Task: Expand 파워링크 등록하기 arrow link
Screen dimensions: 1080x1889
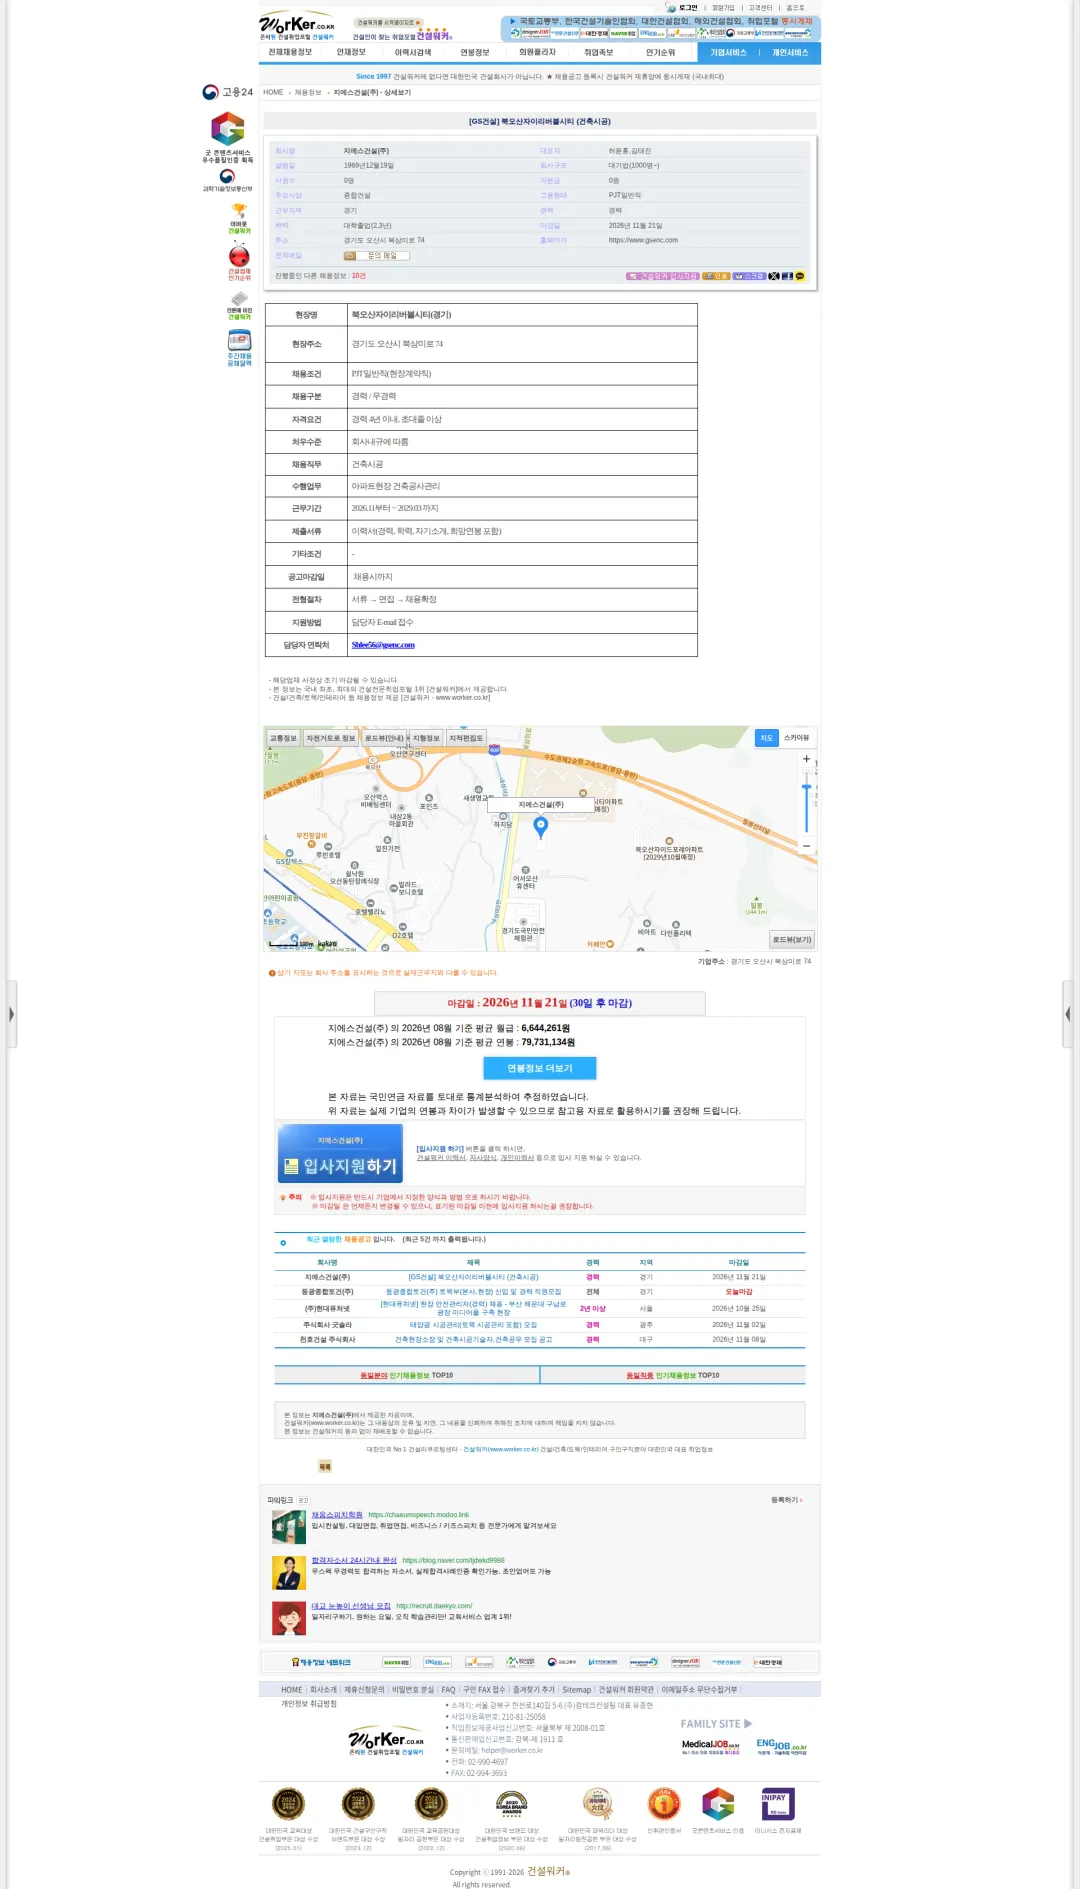Action: coord(787,1500)
